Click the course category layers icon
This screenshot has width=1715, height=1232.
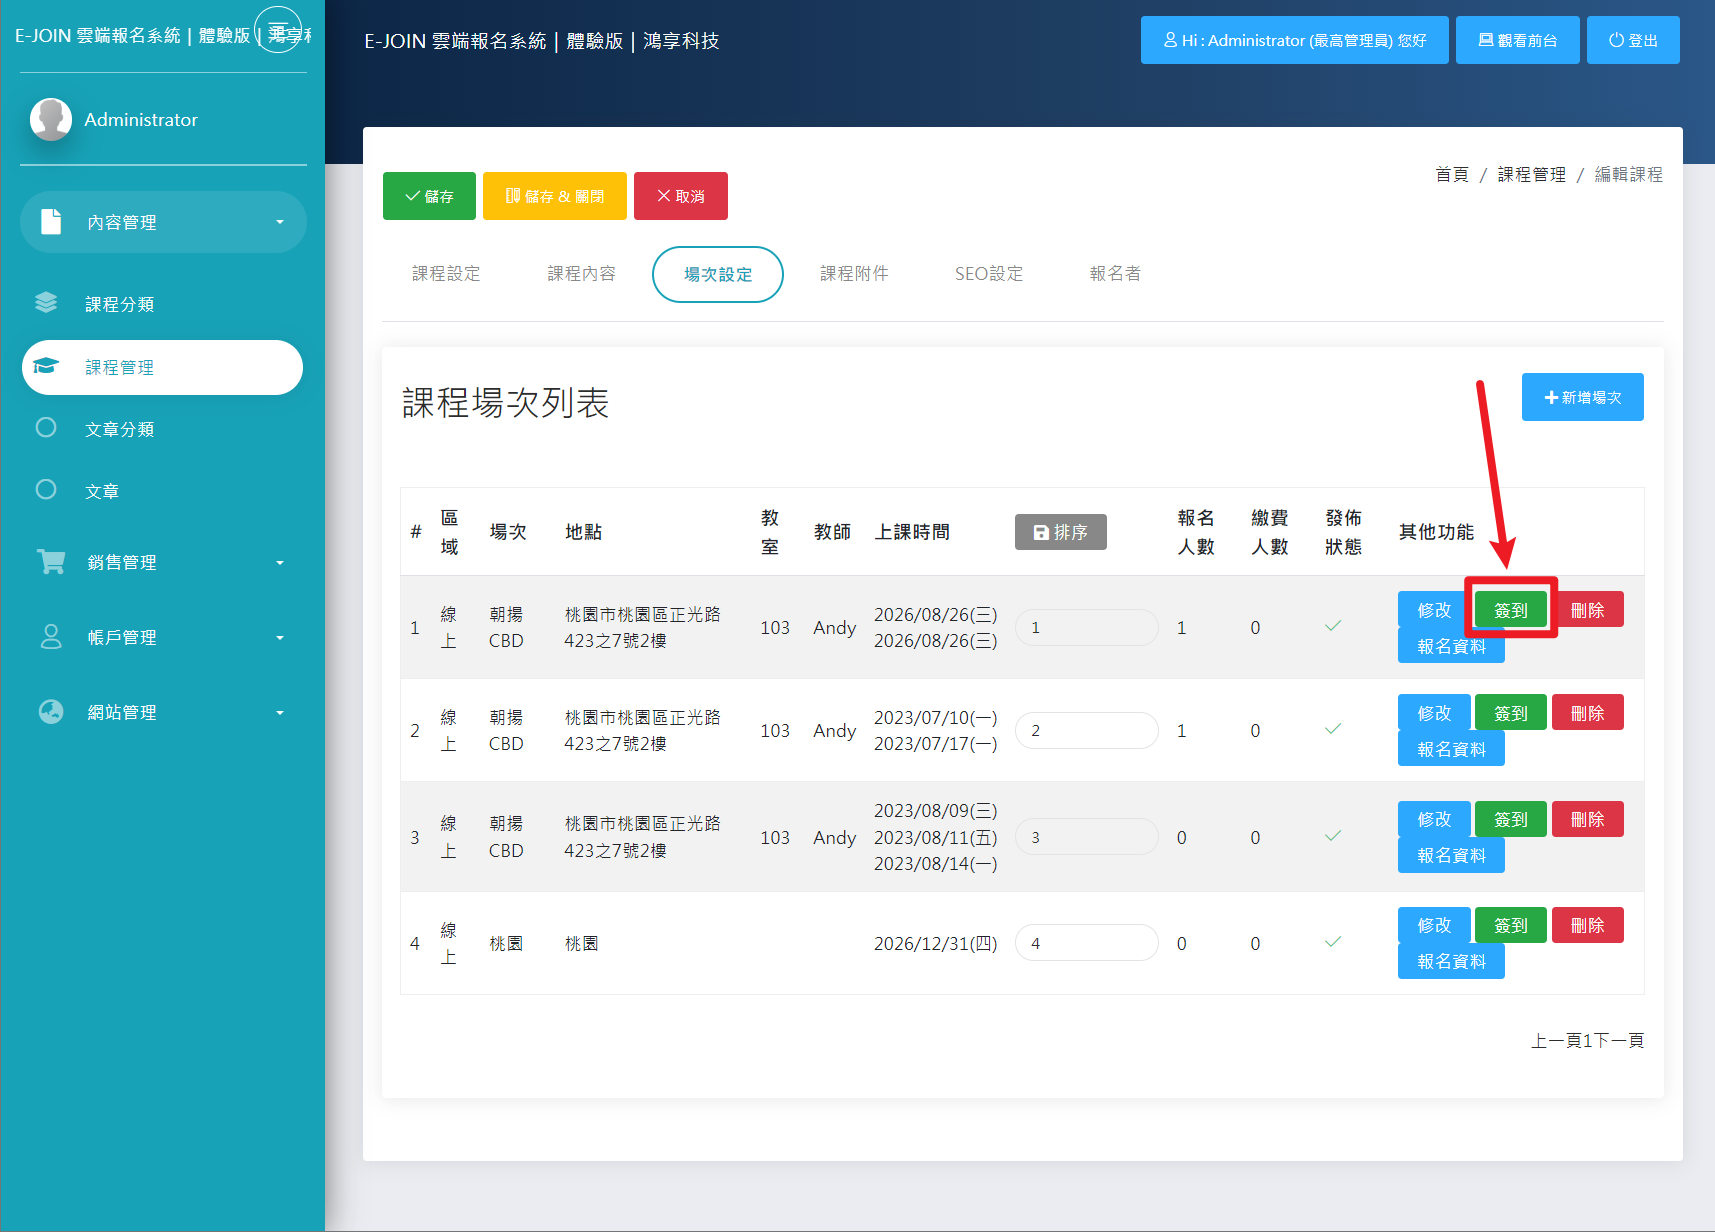coord(46,303)
